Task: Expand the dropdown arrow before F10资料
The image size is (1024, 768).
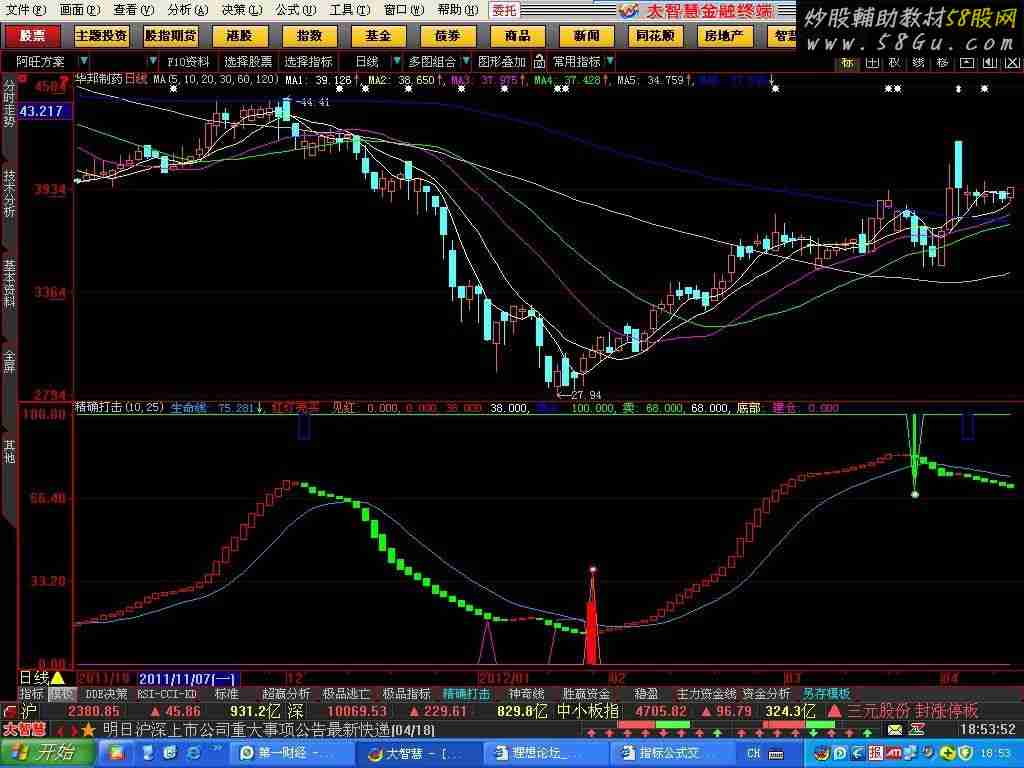Action: 153,61
